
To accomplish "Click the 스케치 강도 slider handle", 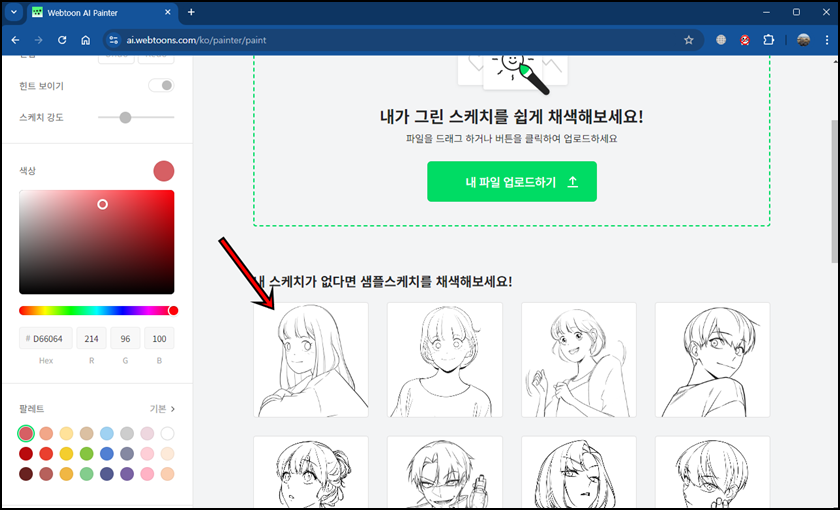I will (125, 117).
